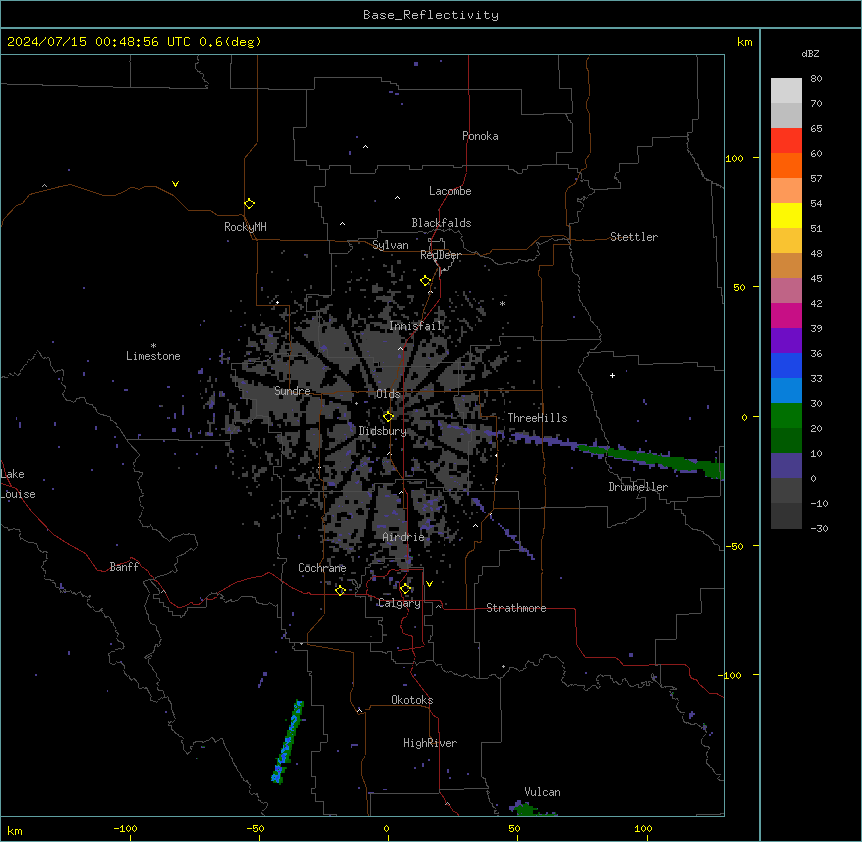862x842 pixels.
Task: Click the Sundre town label
Action: (292, 391)
